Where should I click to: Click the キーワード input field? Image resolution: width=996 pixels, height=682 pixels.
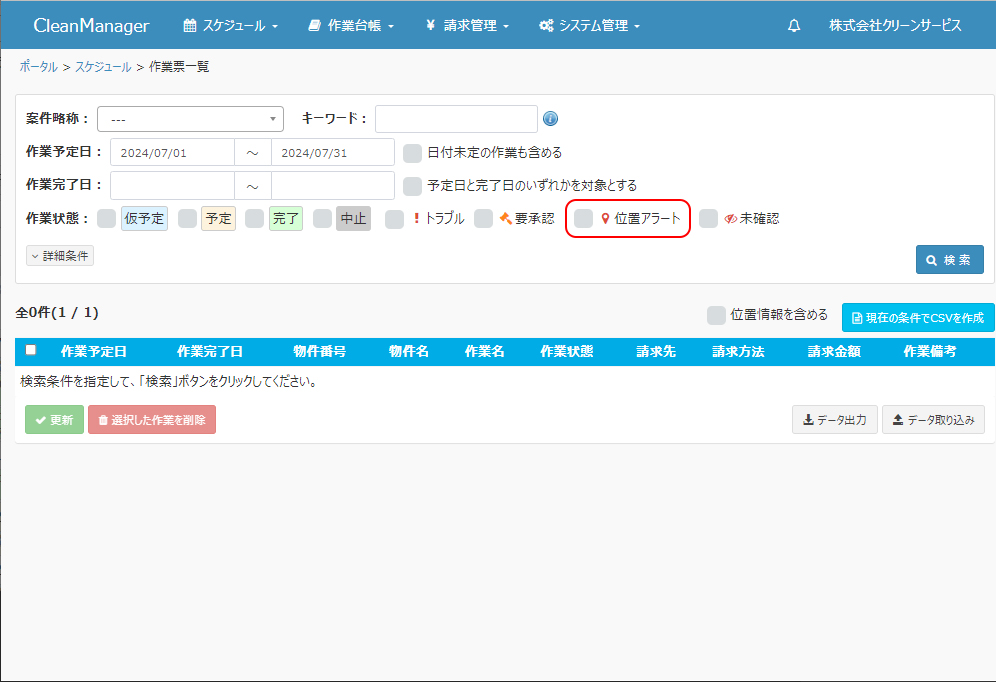click(x=456, y=119)
